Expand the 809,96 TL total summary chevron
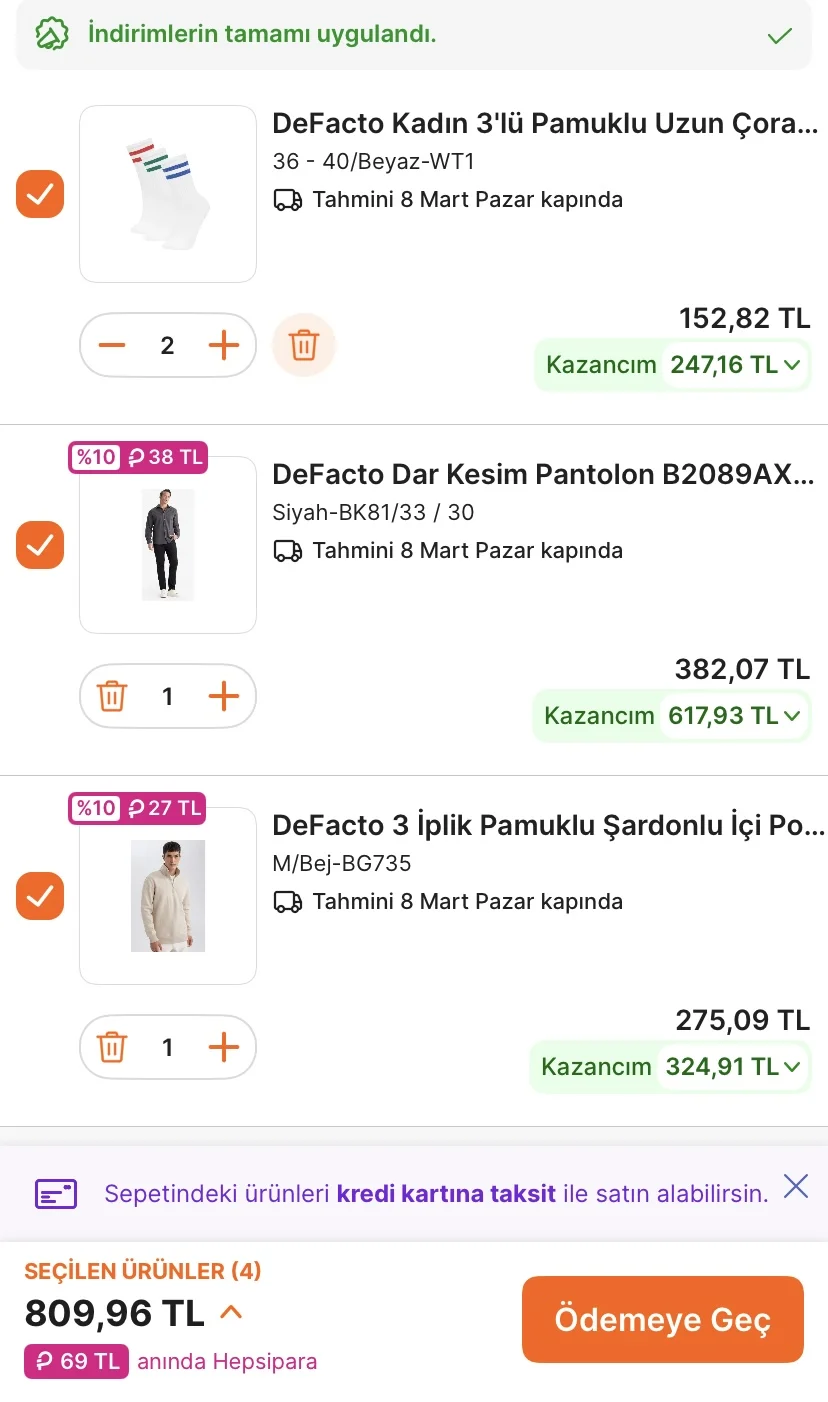This screenshot has width=828, height=1402. point(231,1312)
